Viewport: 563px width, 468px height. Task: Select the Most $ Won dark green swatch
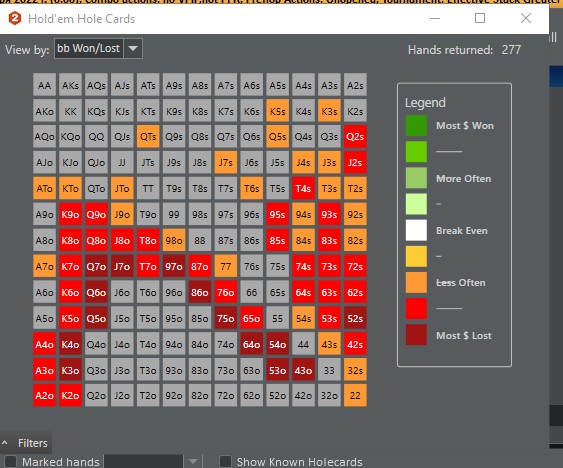coord(416,125)
